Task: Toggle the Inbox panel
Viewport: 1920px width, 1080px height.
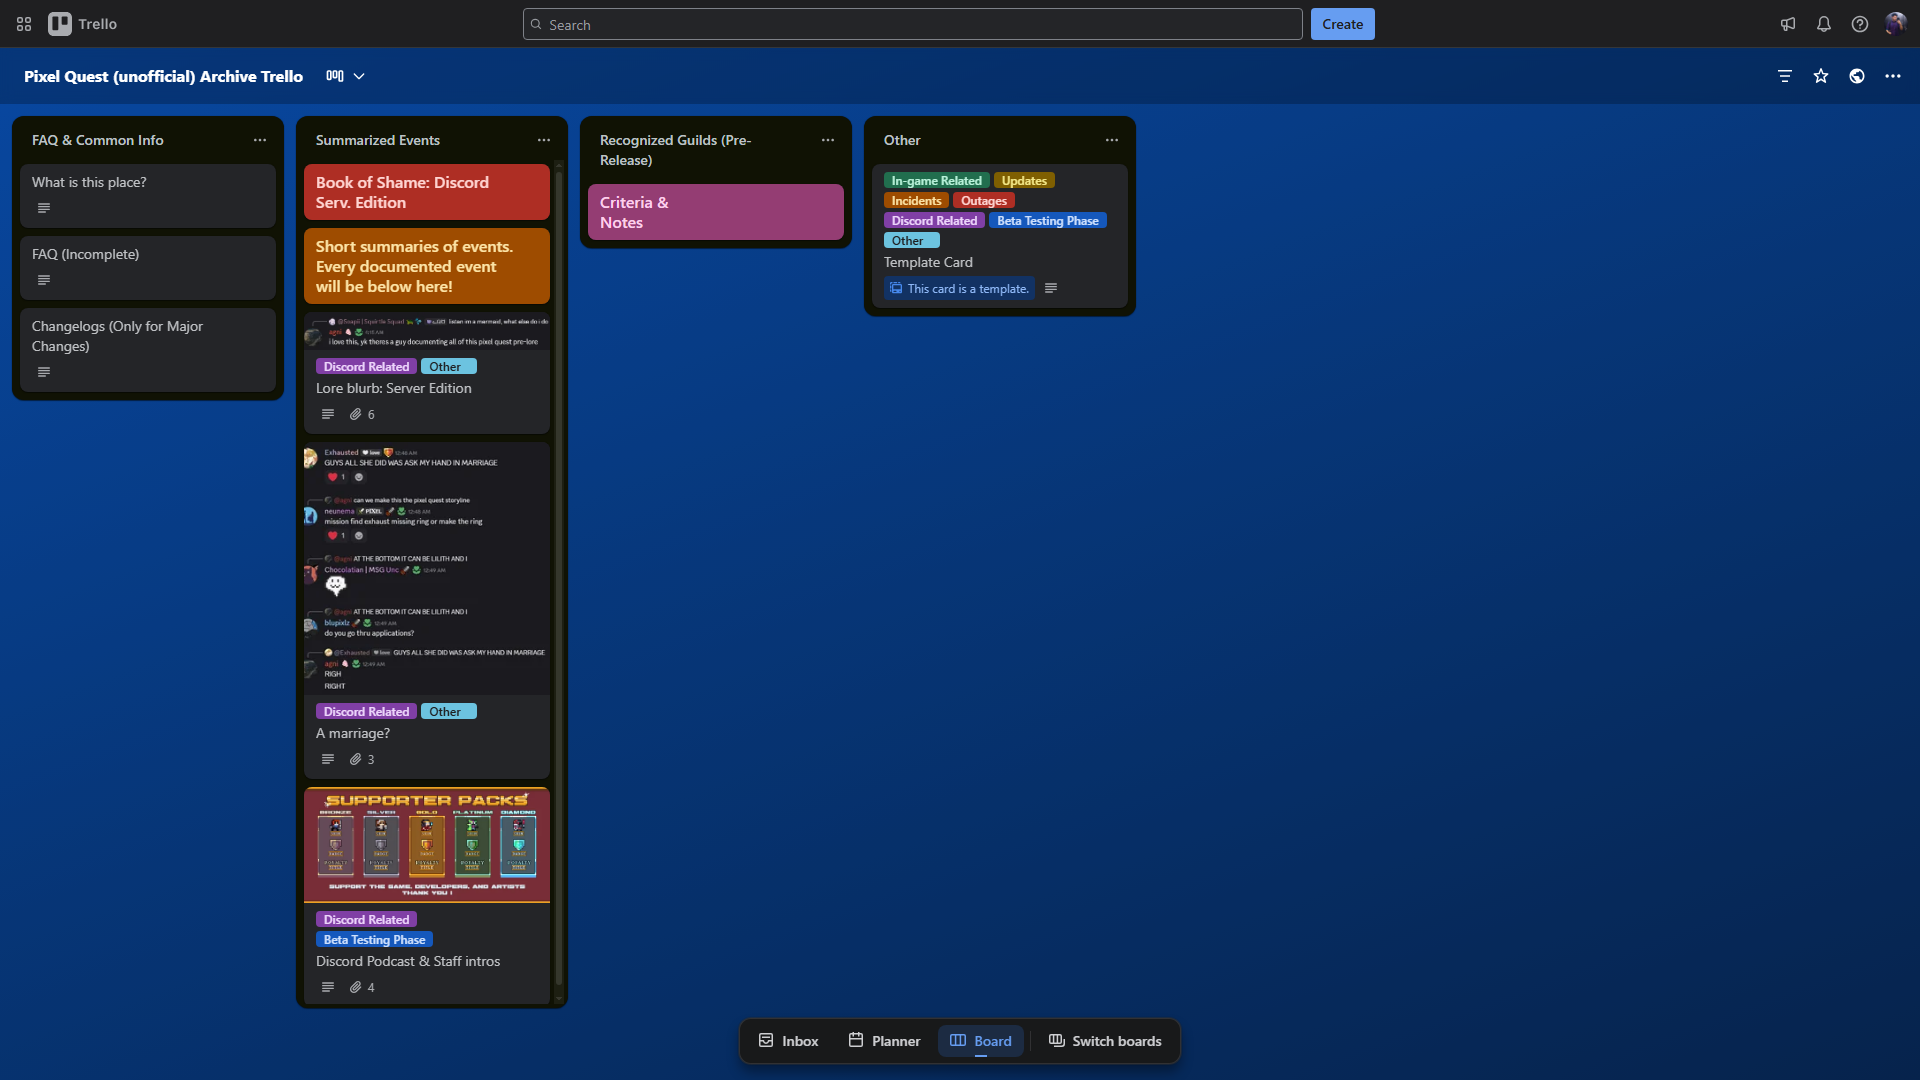Action: (788, 1041)
